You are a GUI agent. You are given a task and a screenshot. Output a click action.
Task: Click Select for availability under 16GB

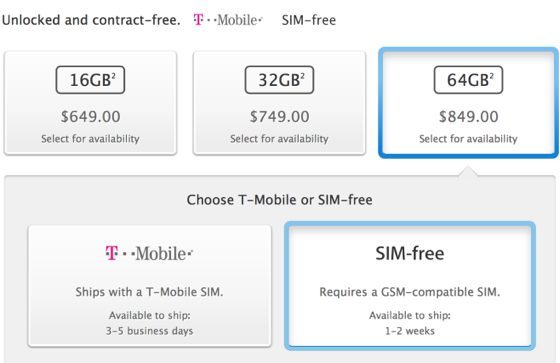[x=90, y=139]
